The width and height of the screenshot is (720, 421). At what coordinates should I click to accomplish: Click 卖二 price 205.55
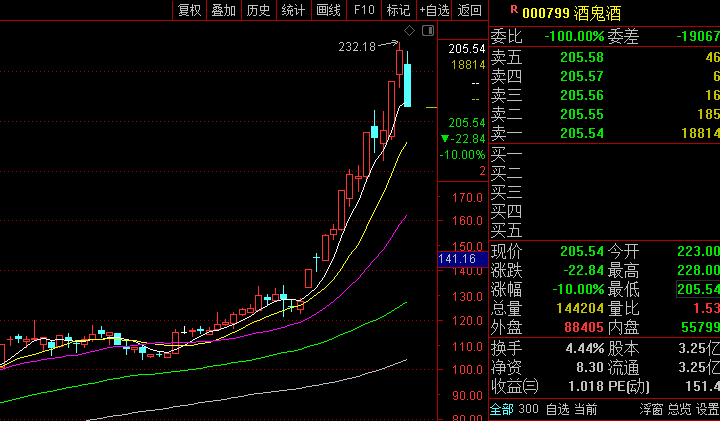[582, 114]
